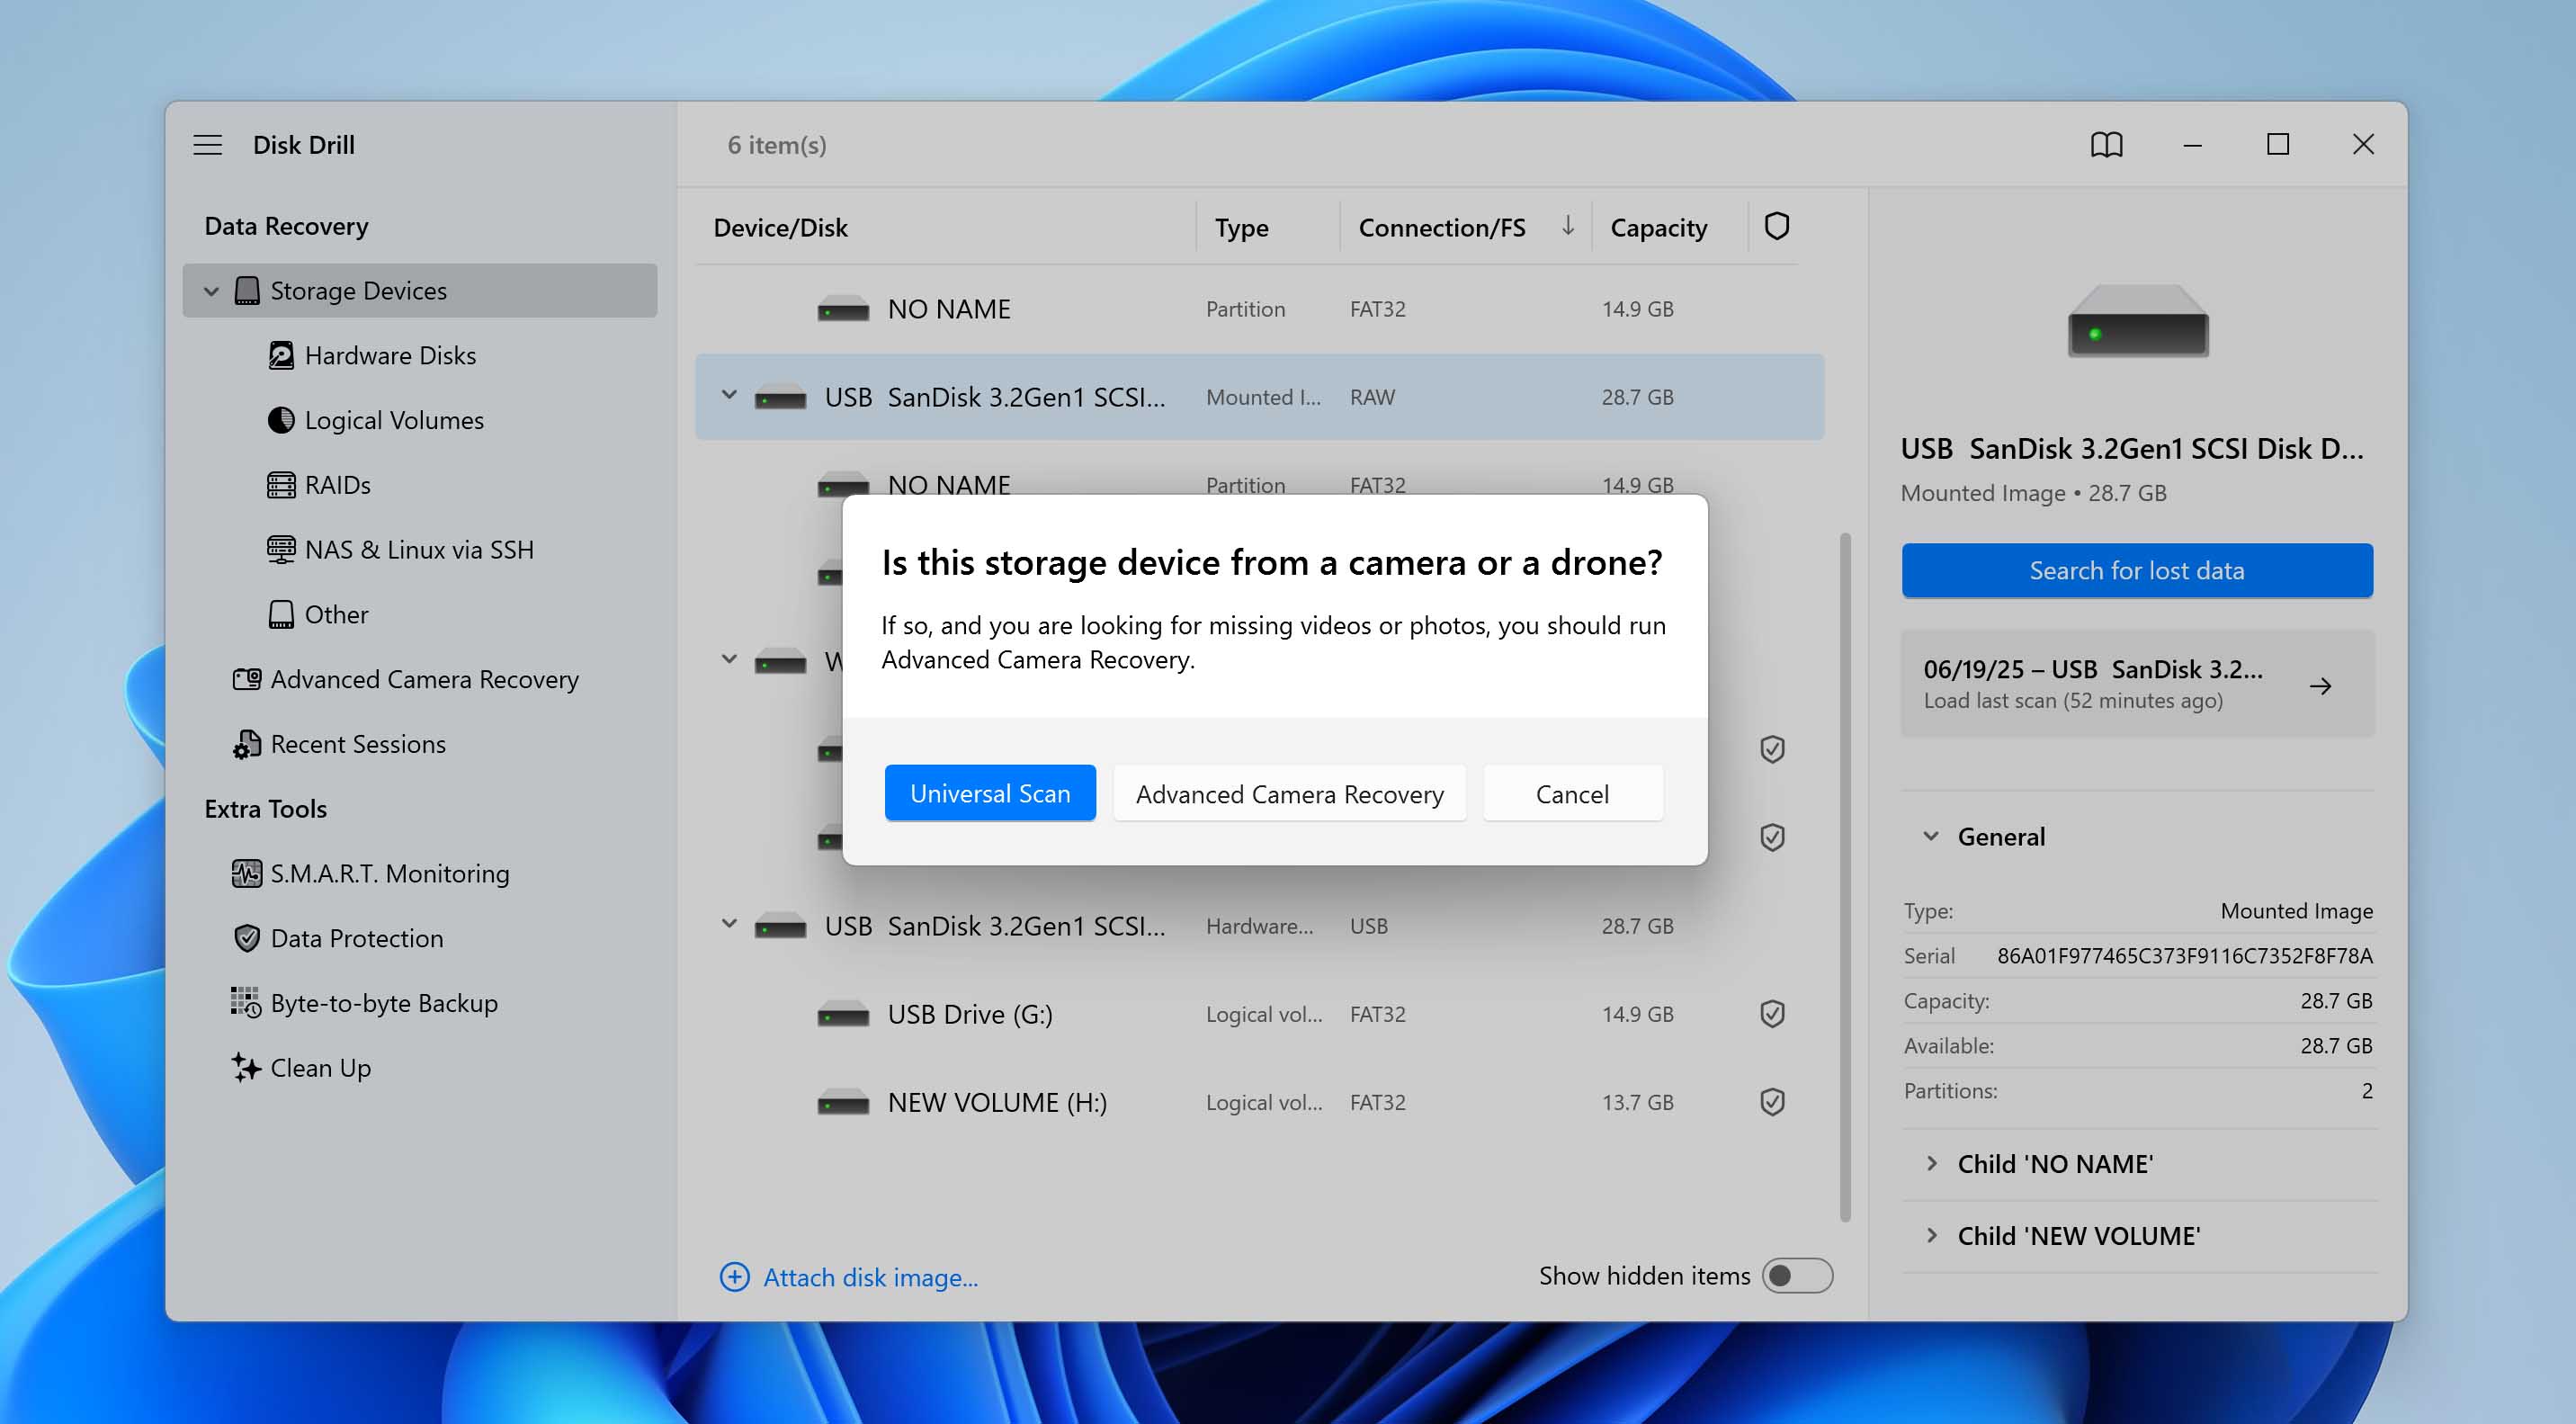Choose Advanced Camera Recovery in the dialog

click(x=1289, y=793)
